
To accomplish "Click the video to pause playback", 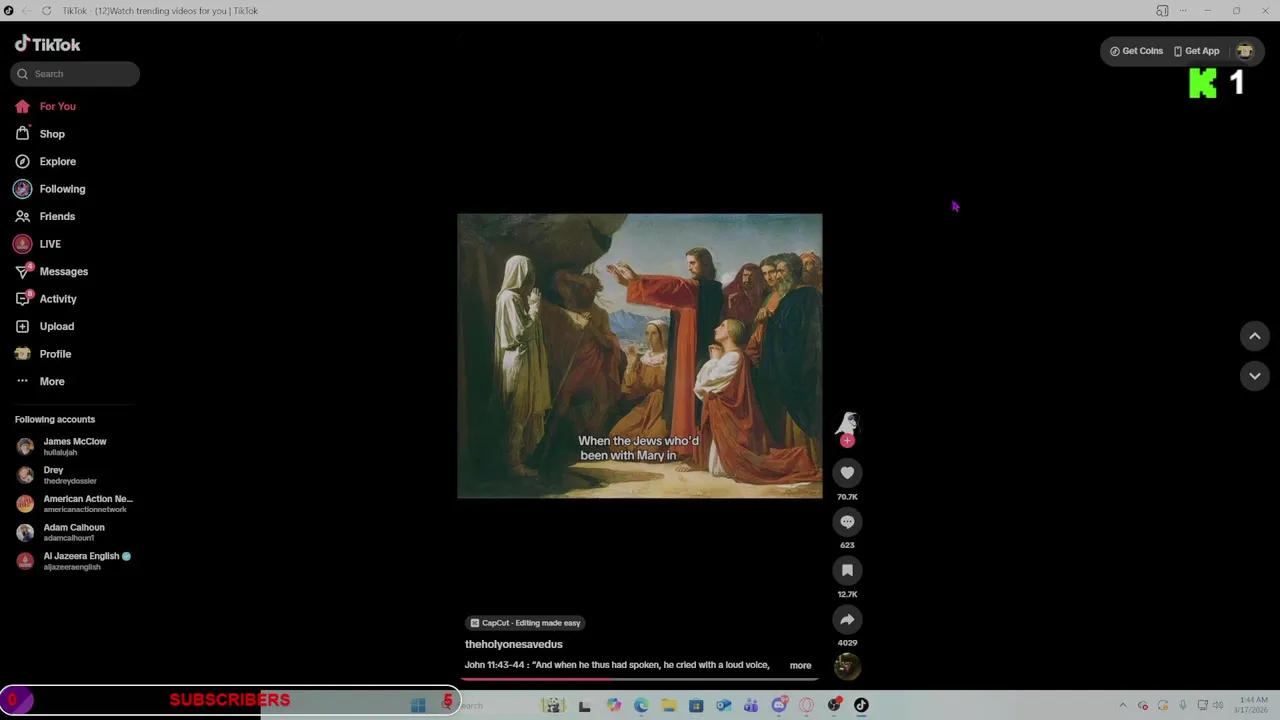I will 640,356.
